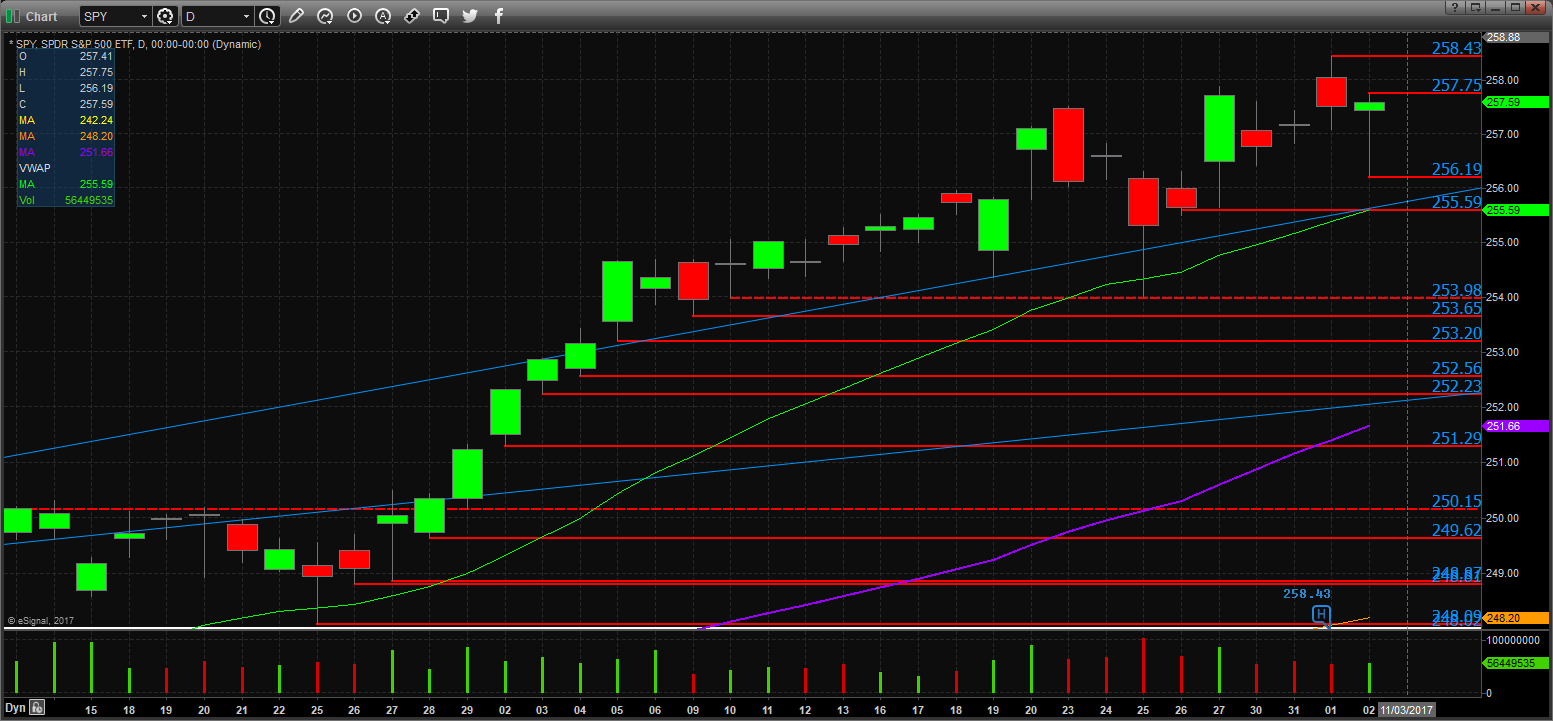The width and height of the screenshot is (1553, 721).
Task: Click the purple 251.66 MA price tag
Action: click(x=1517, y=426)
